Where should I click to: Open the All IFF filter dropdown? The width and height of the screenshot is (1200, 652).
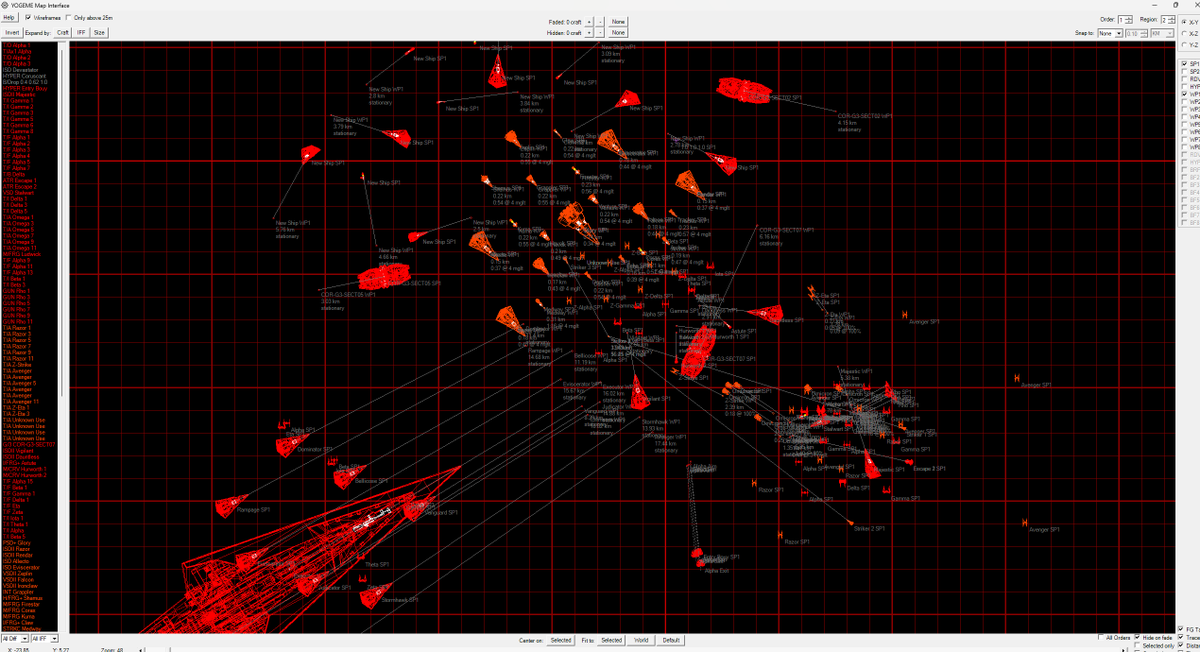coord(44,638)
